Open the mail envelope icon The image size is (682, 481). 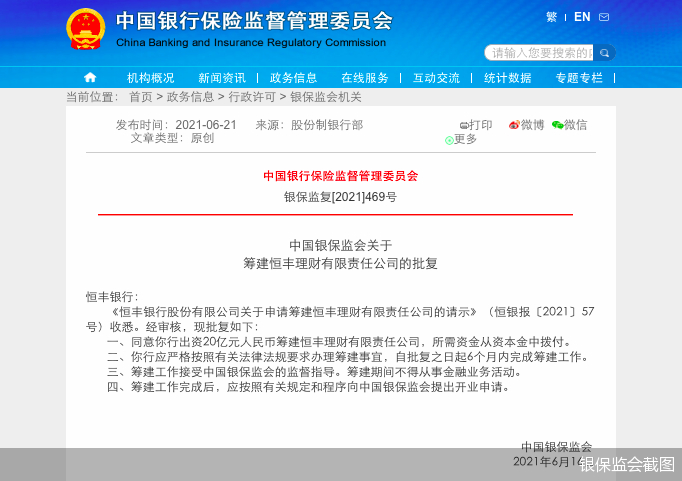(x=604, y=17)
